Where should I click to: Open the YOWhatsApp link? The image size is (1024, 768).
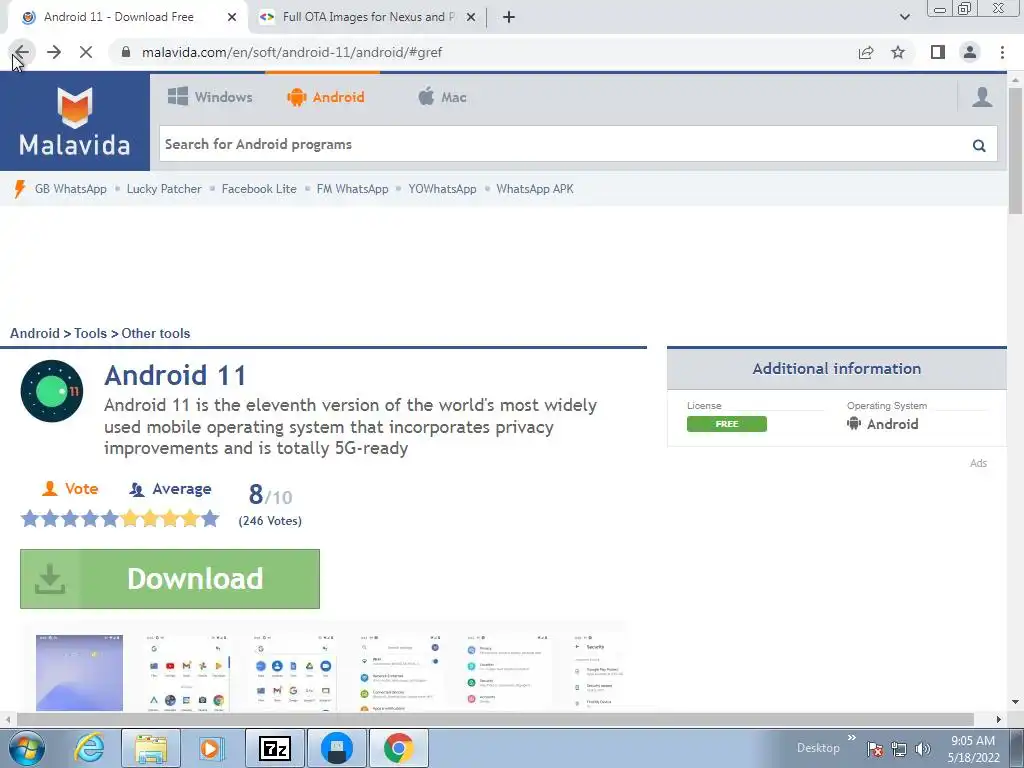(x=442, y=189)
